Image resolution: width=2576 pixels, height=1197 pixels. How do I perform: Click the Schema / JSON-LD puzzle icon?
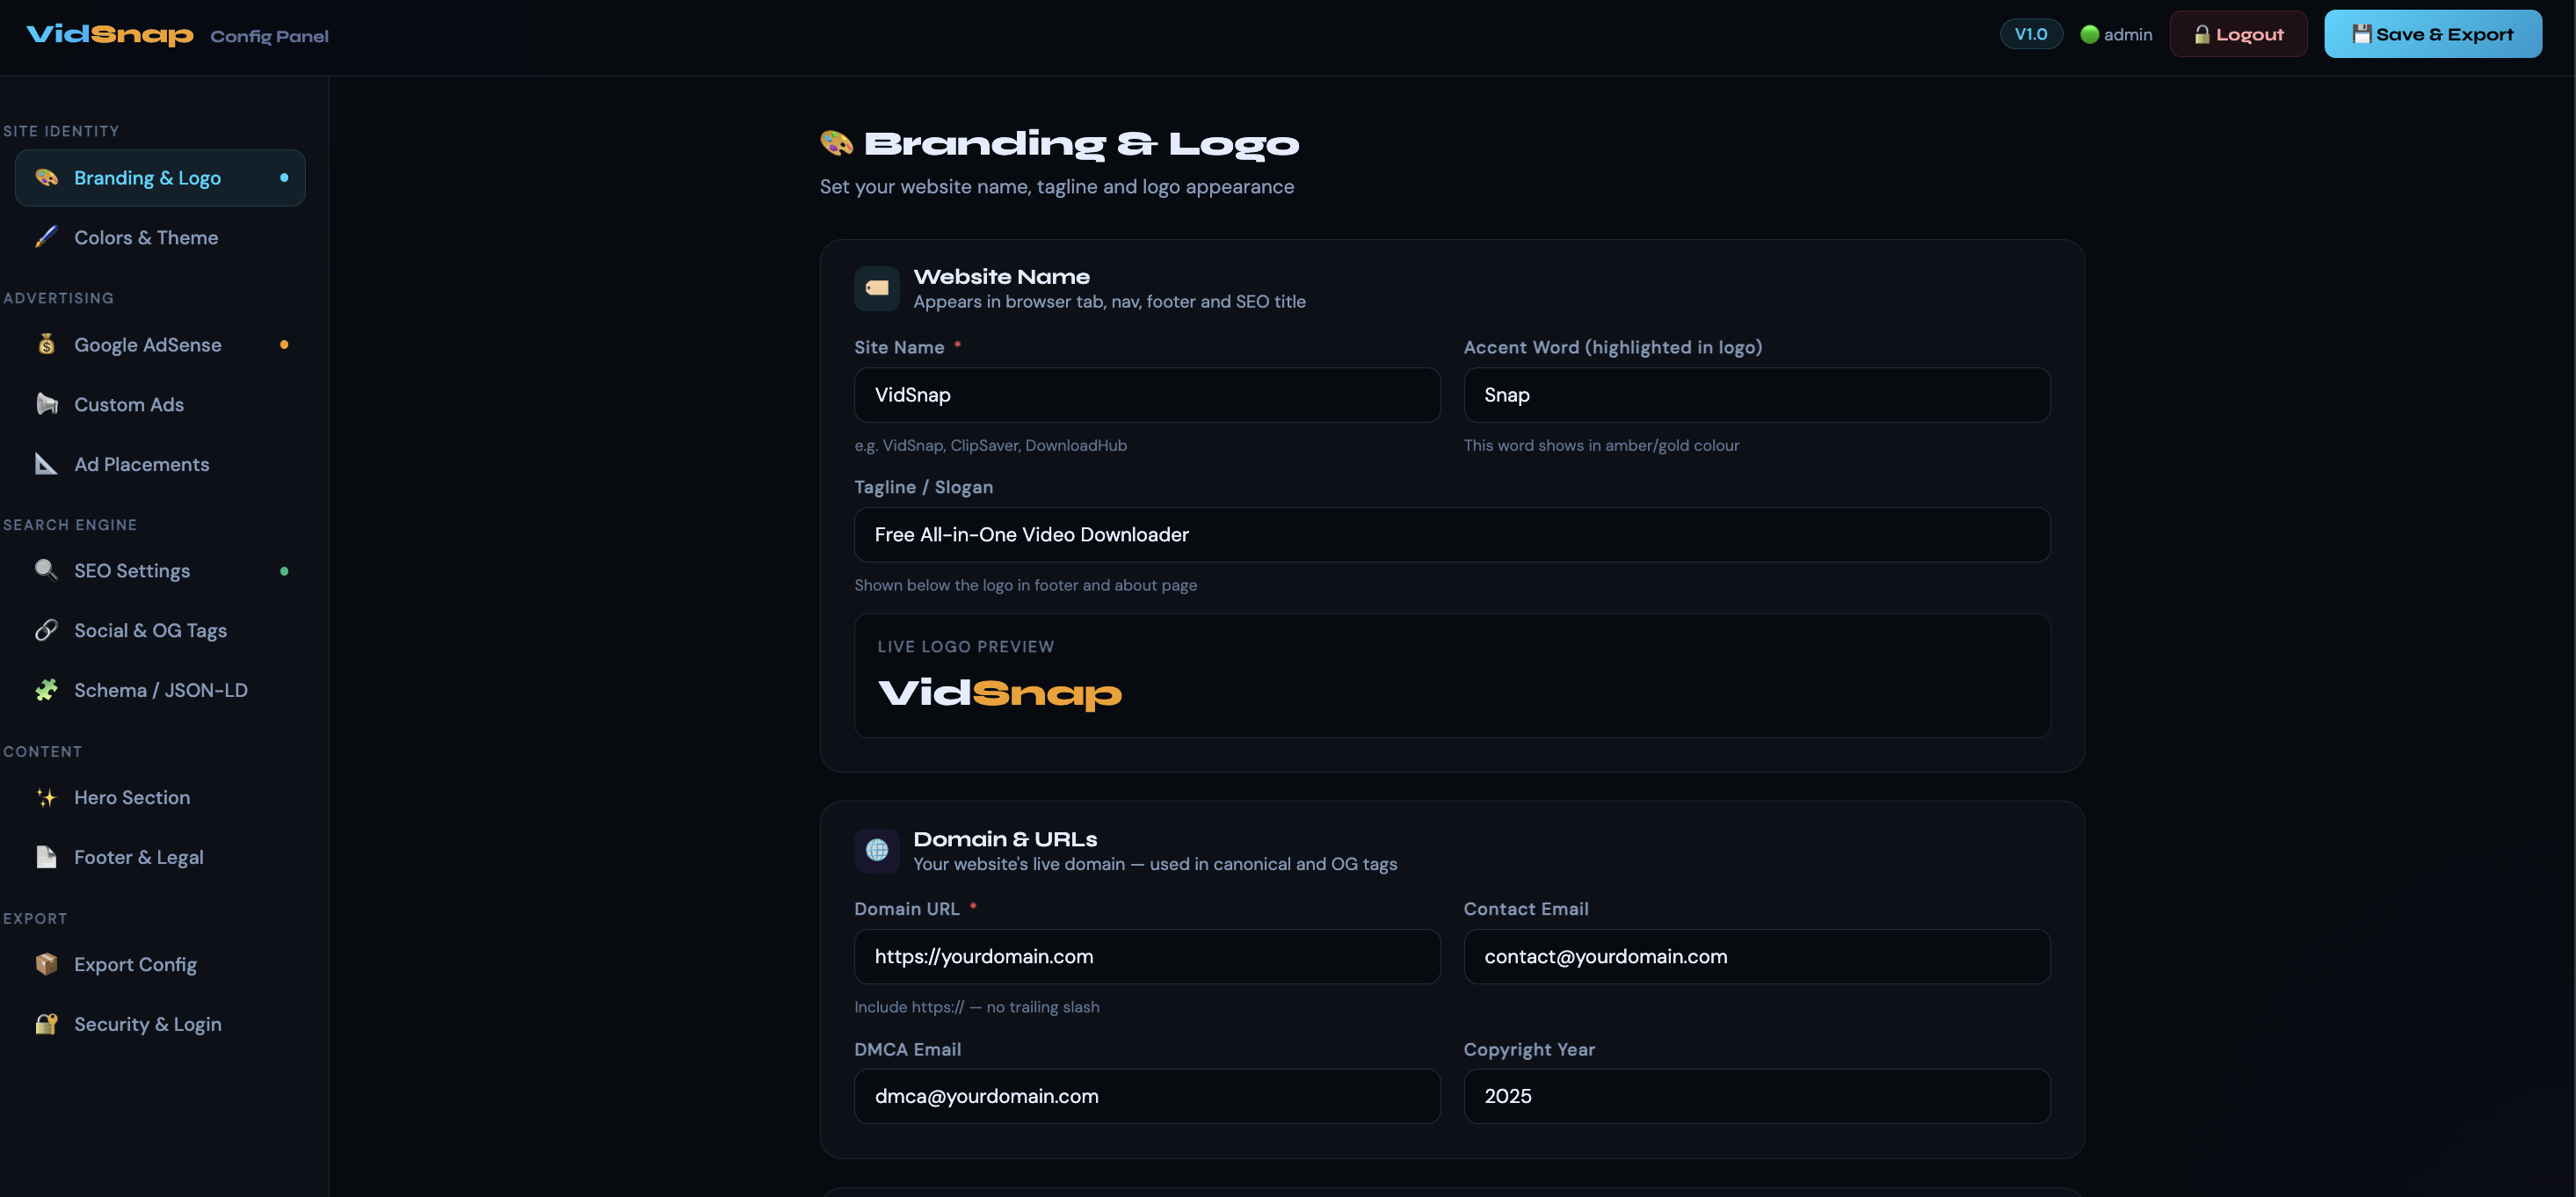[x=46, y=690]
